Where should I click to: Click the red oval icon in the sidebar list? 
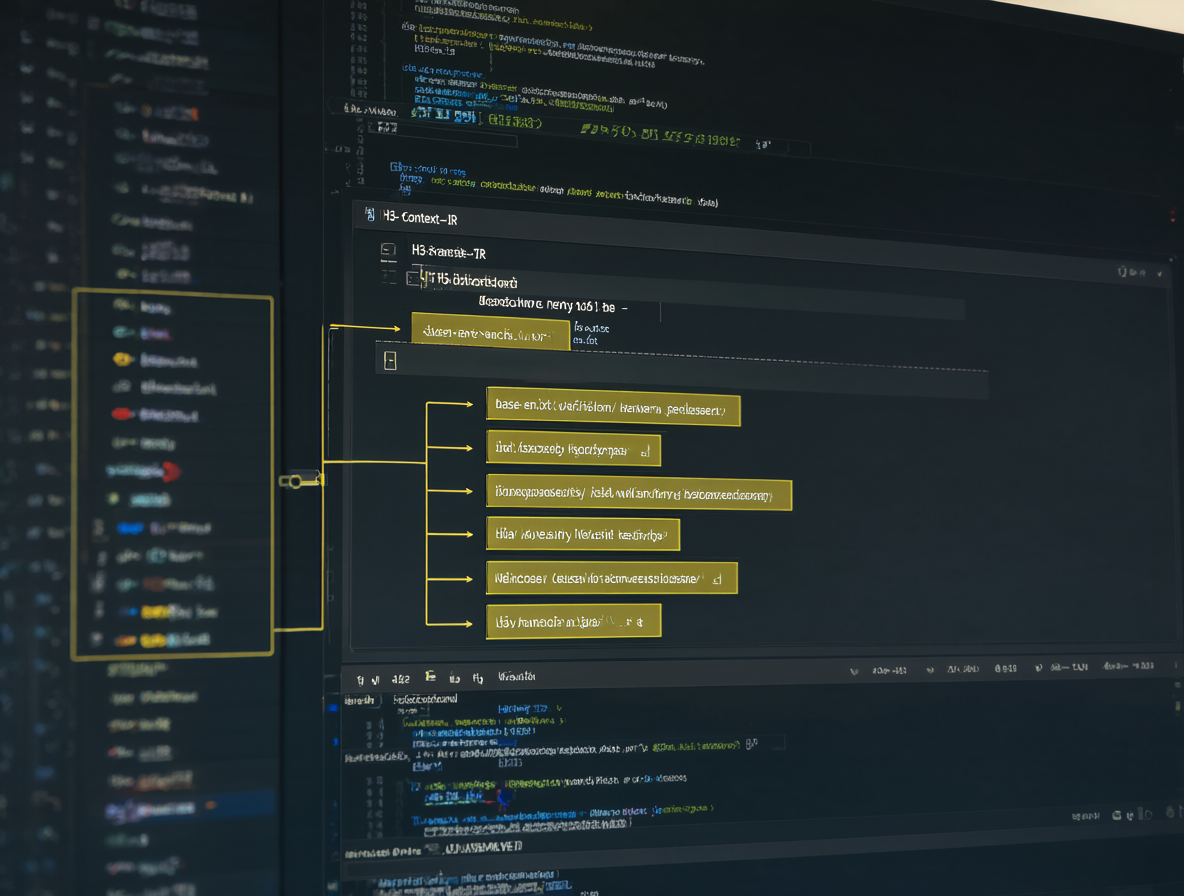(x=122, y=414)
